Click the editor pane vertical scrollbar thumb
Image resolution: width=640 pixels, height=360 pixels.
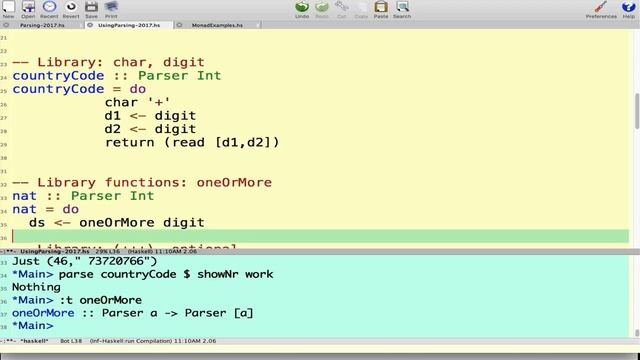click(637, 111)
